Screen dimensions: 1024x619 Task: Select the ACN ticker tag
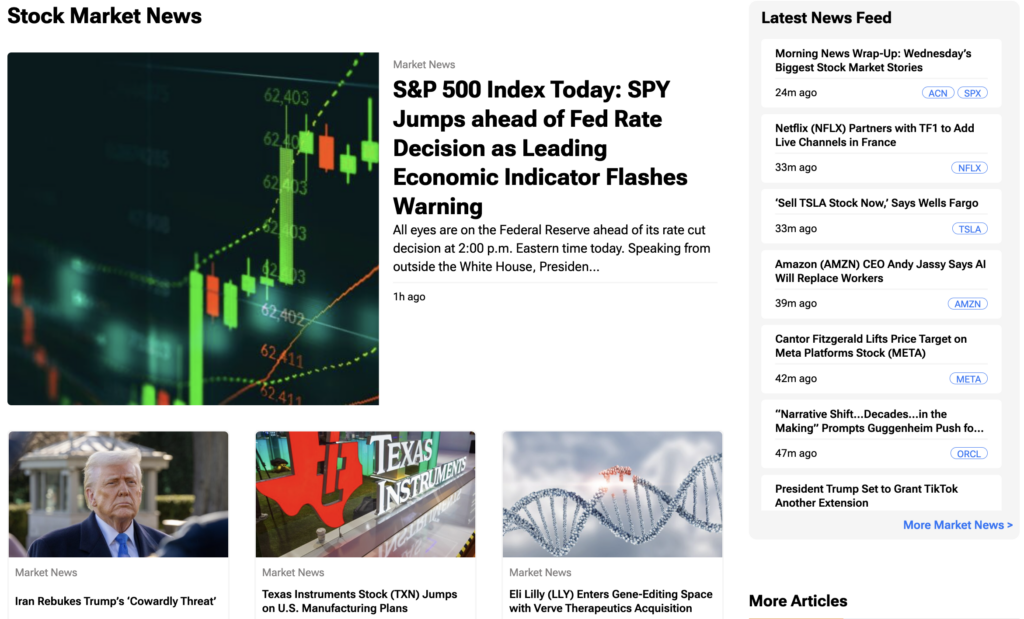tap(938, 93)
